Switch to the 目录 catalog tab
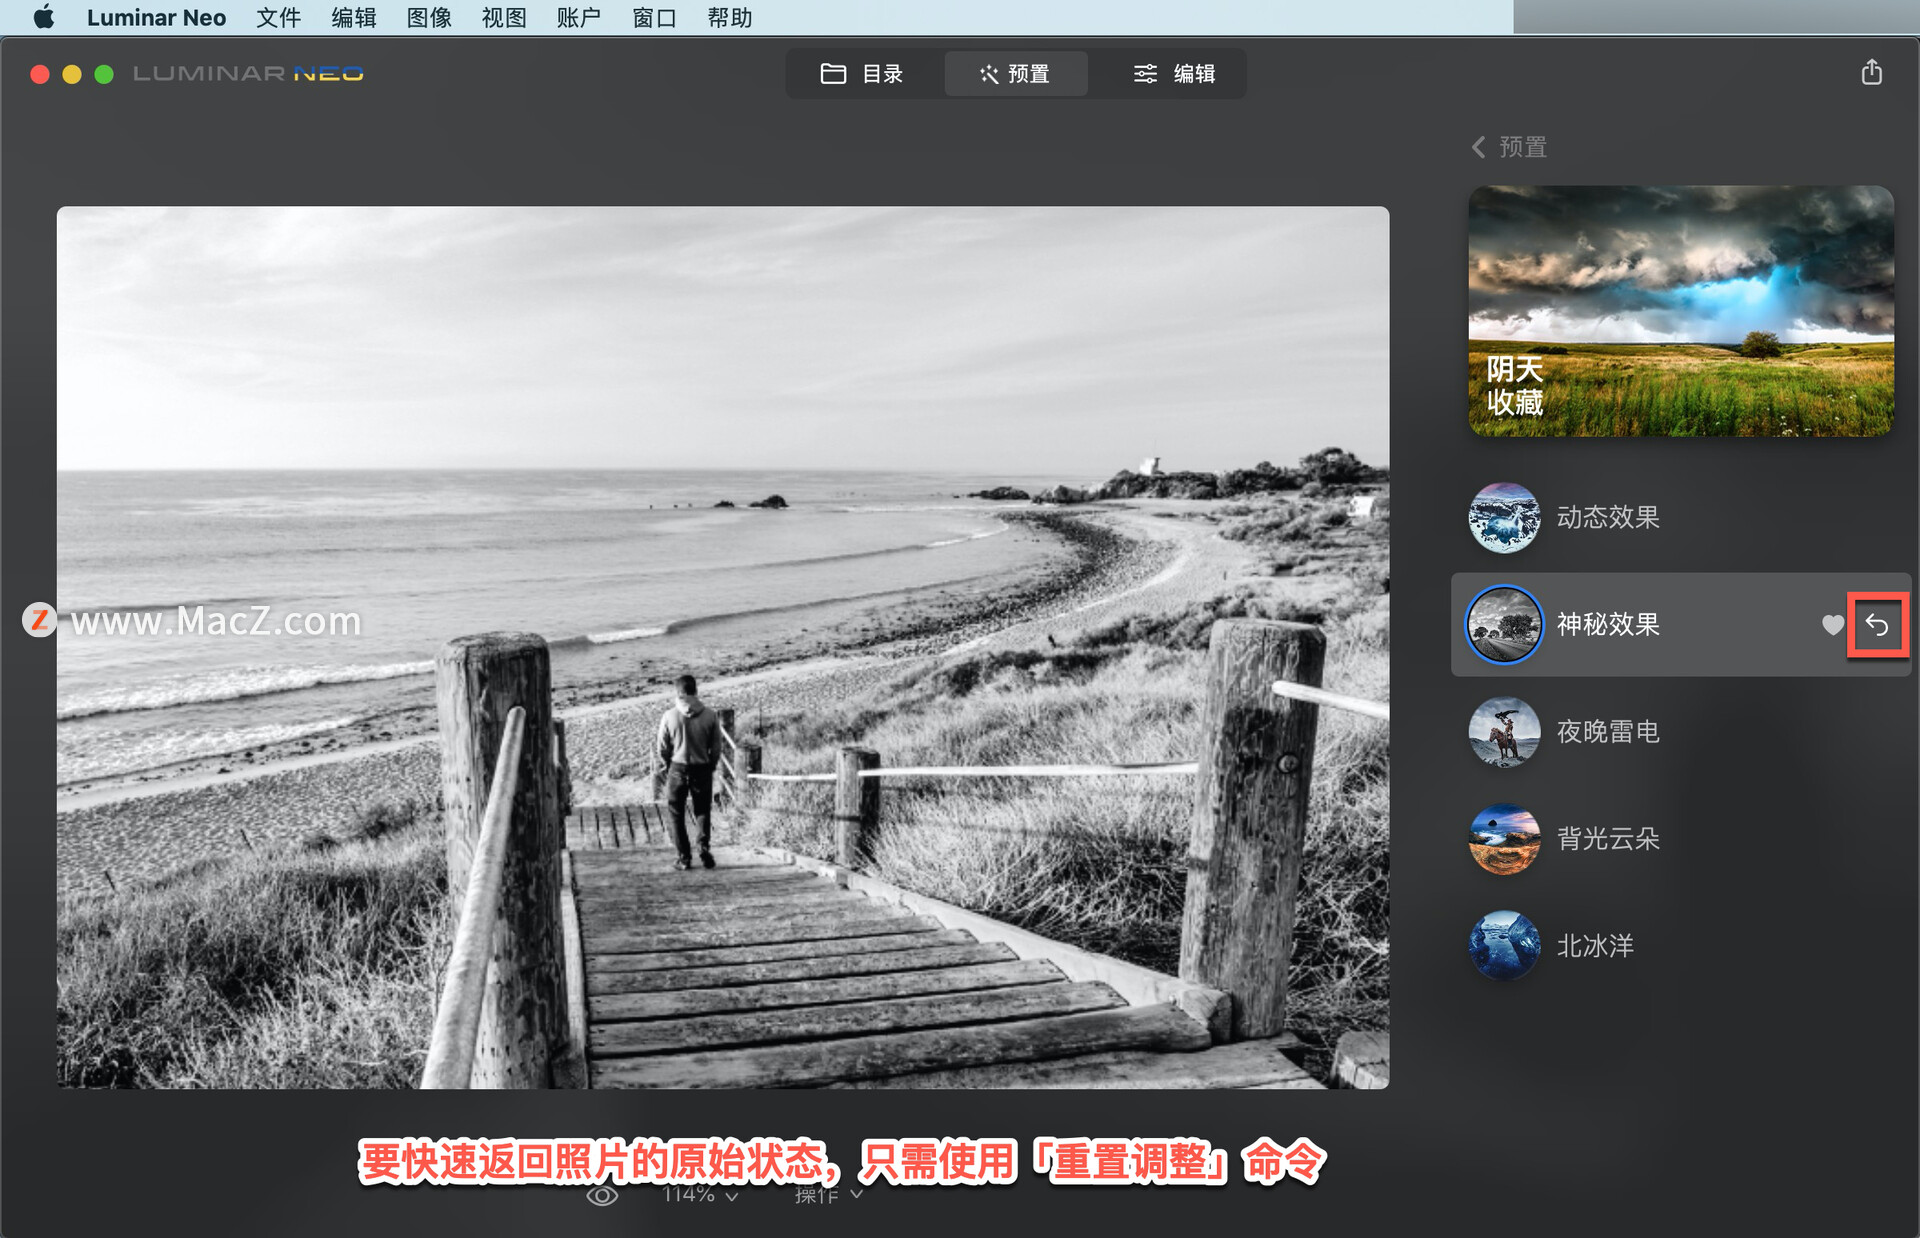The height and width of the screenshot is (1238, 1920). 863,74
